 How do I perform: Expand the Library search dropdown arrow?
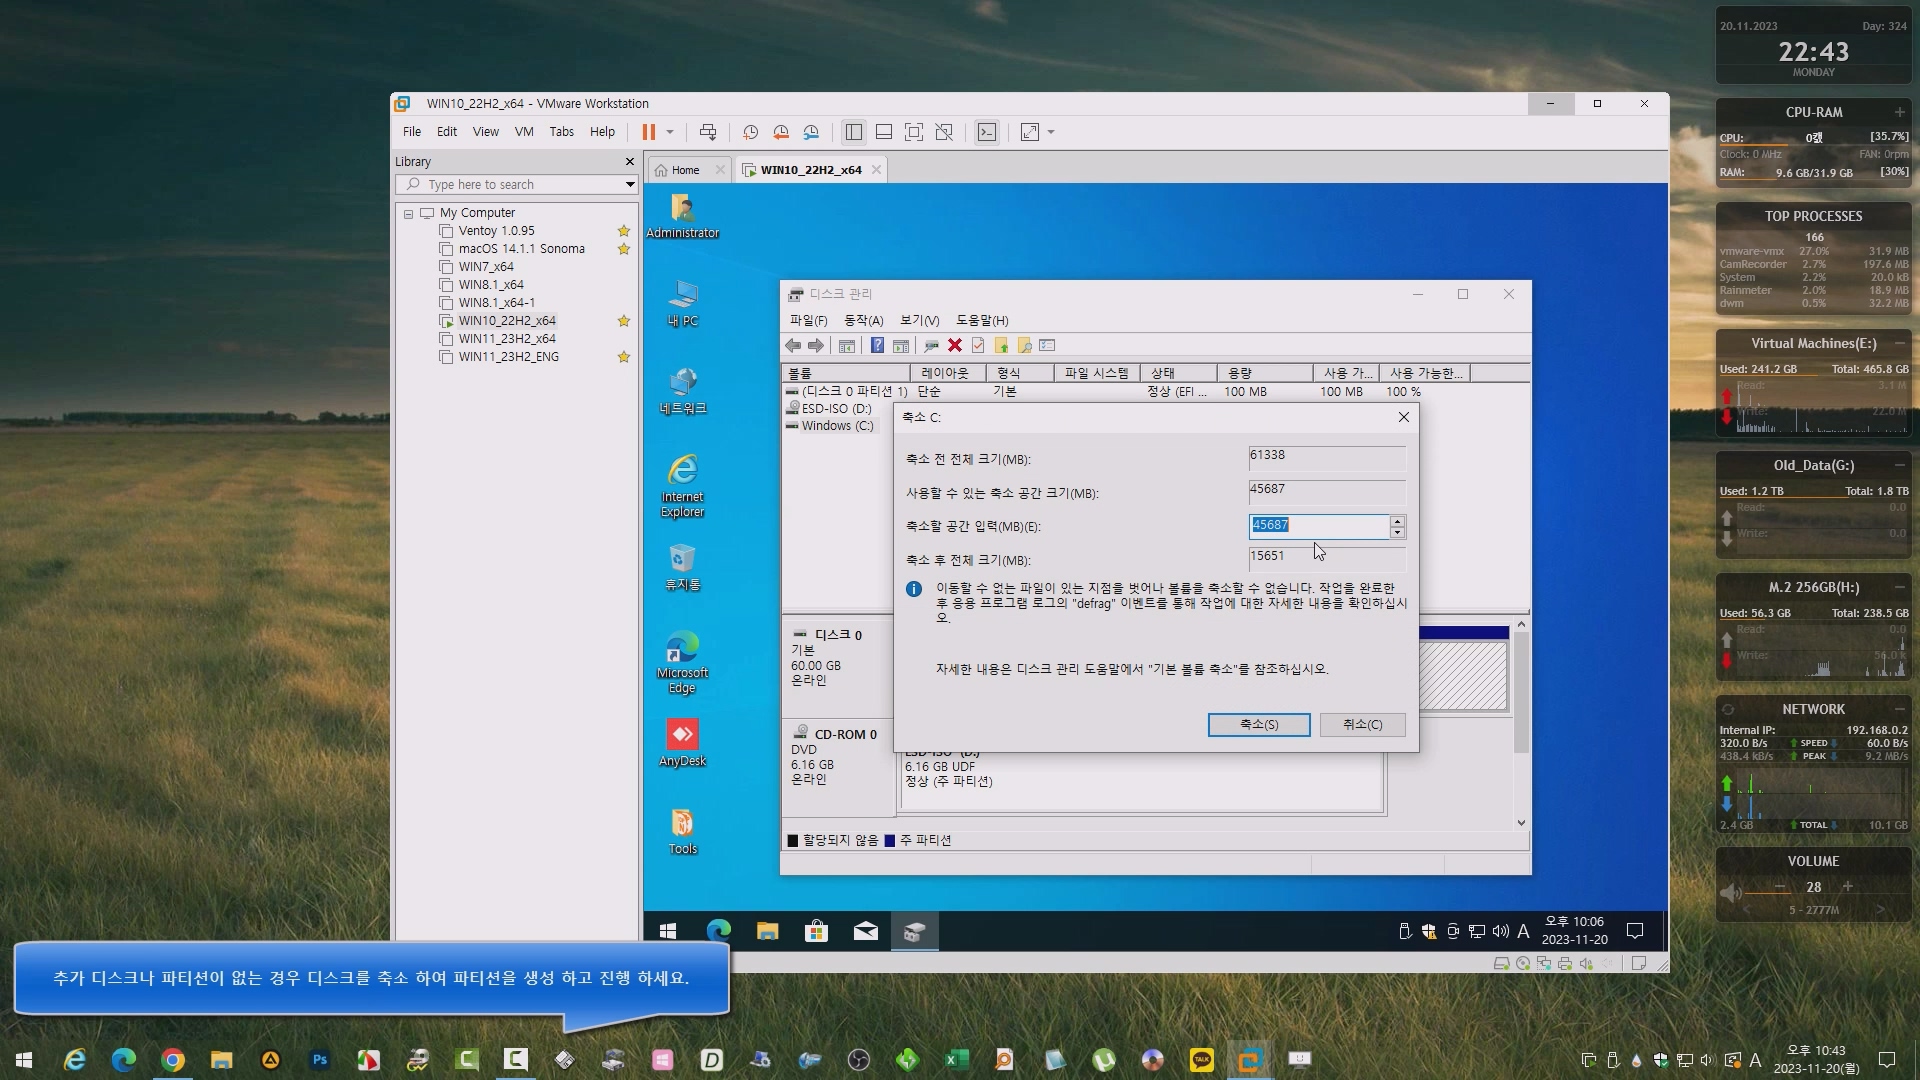[630, 184]
